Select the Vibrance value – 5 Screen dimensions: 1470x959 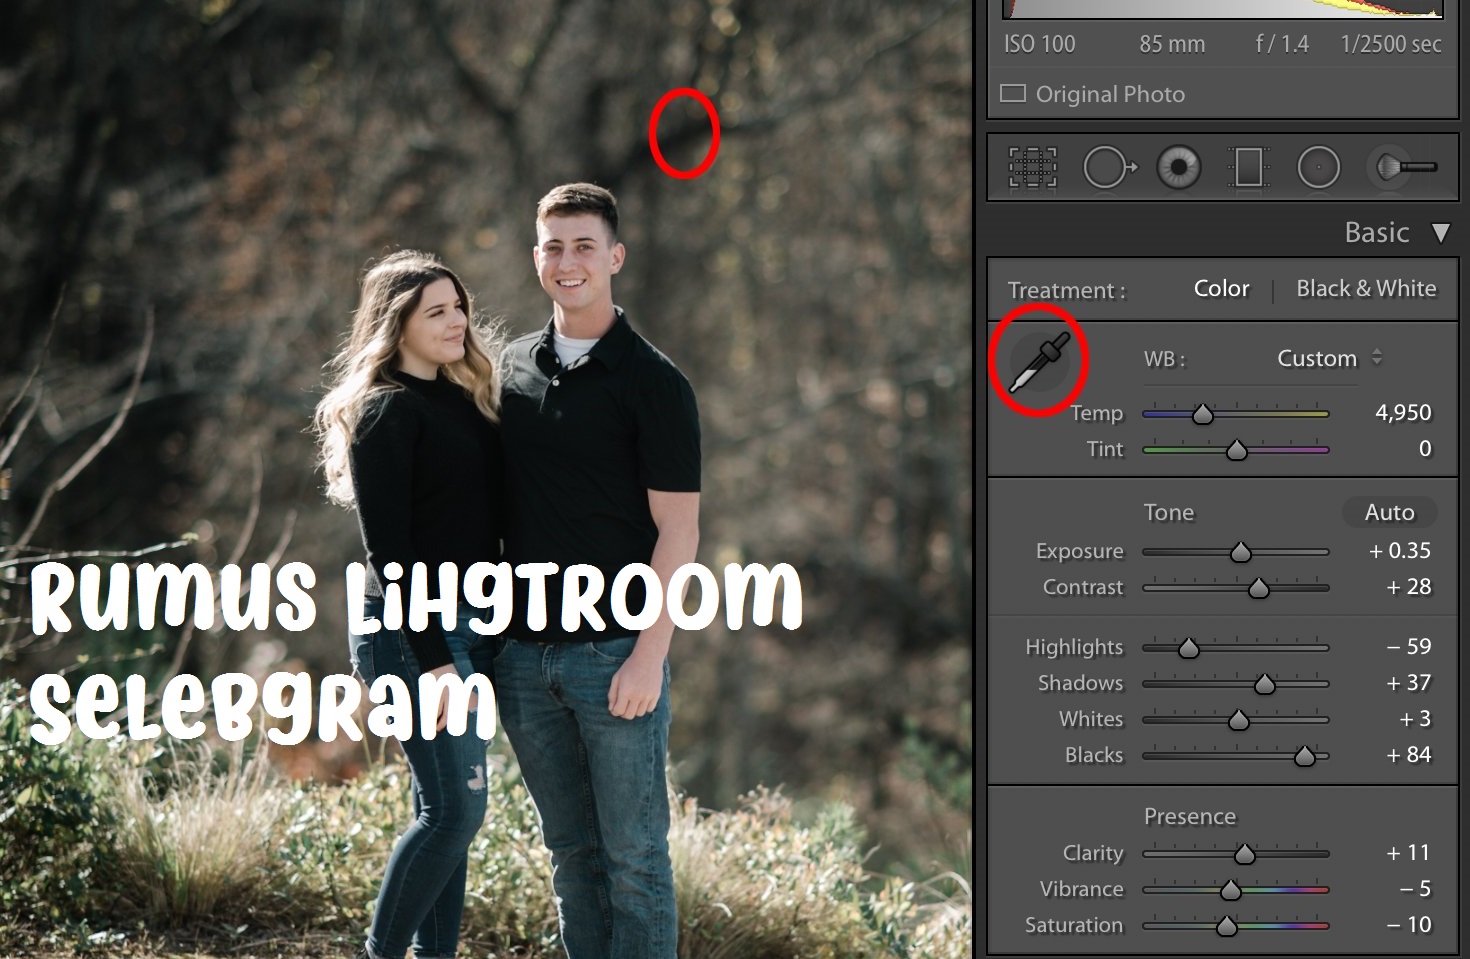tap(1415, 888)
